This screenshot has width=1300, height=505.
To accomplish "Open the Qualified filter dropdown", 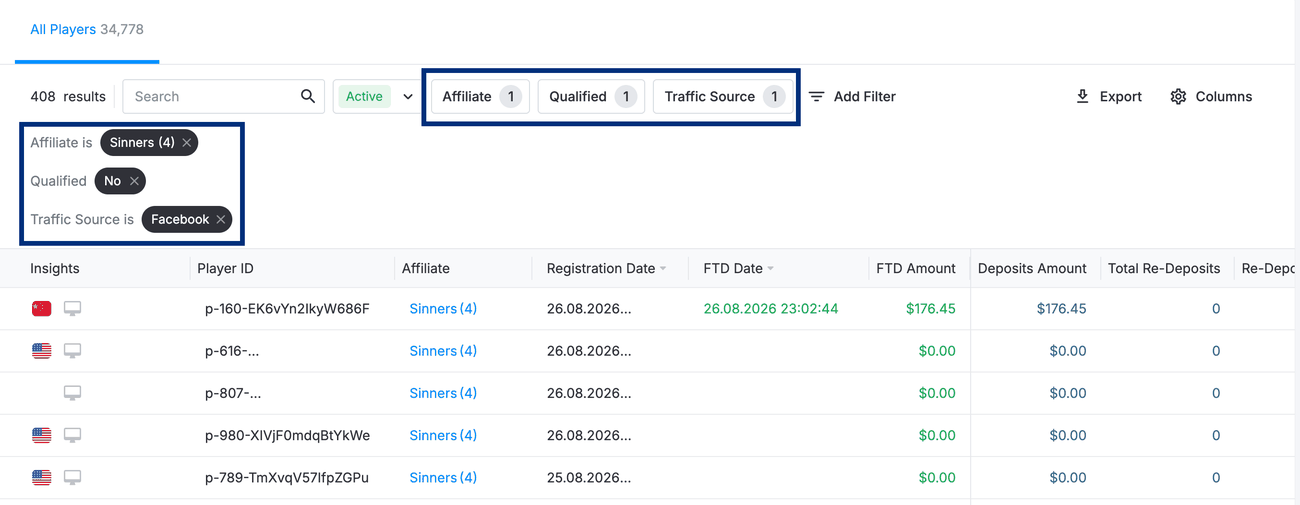I will (591, 96).
